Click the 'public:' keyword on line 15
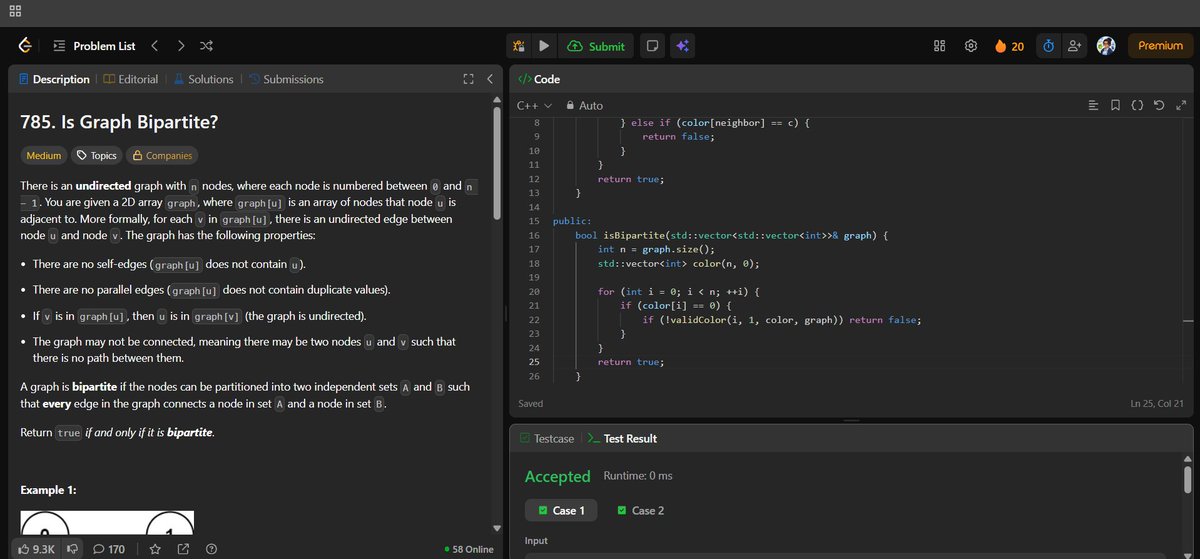Screen dimensions: 1200x559 tap(571, 220)
